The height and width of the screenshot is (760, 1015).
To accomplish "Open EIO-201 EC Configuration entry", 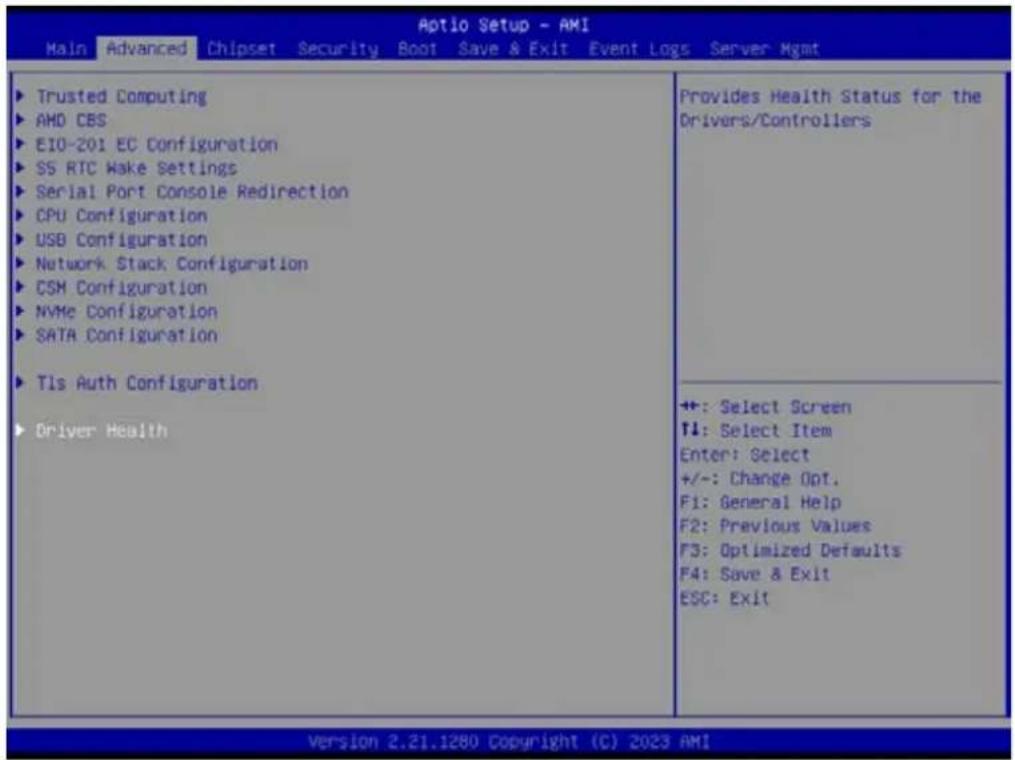I will [157, 144].
